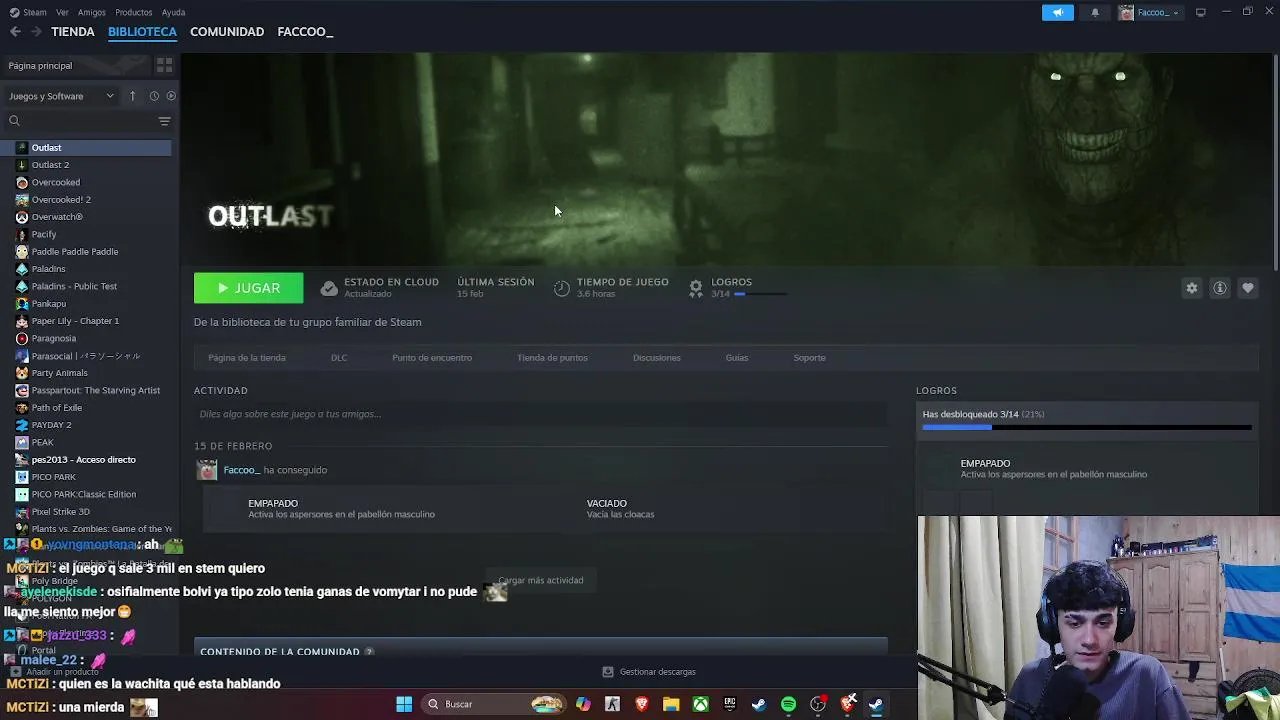Open File Explorer from taskbar
Viewport: 1280px width, 720px height.
pos(671,704)
